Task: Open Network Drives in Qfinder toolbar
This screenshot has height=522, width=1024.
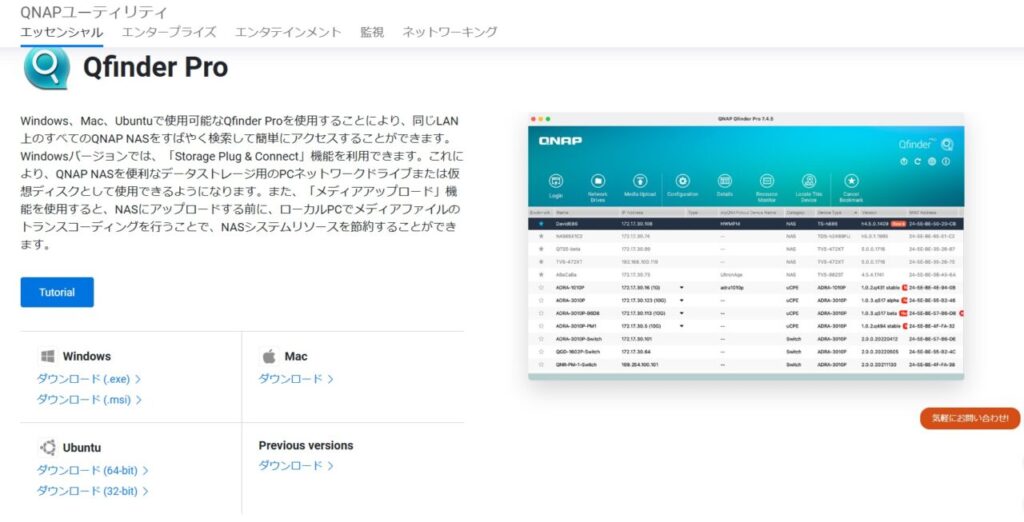Action: point(598,181)
